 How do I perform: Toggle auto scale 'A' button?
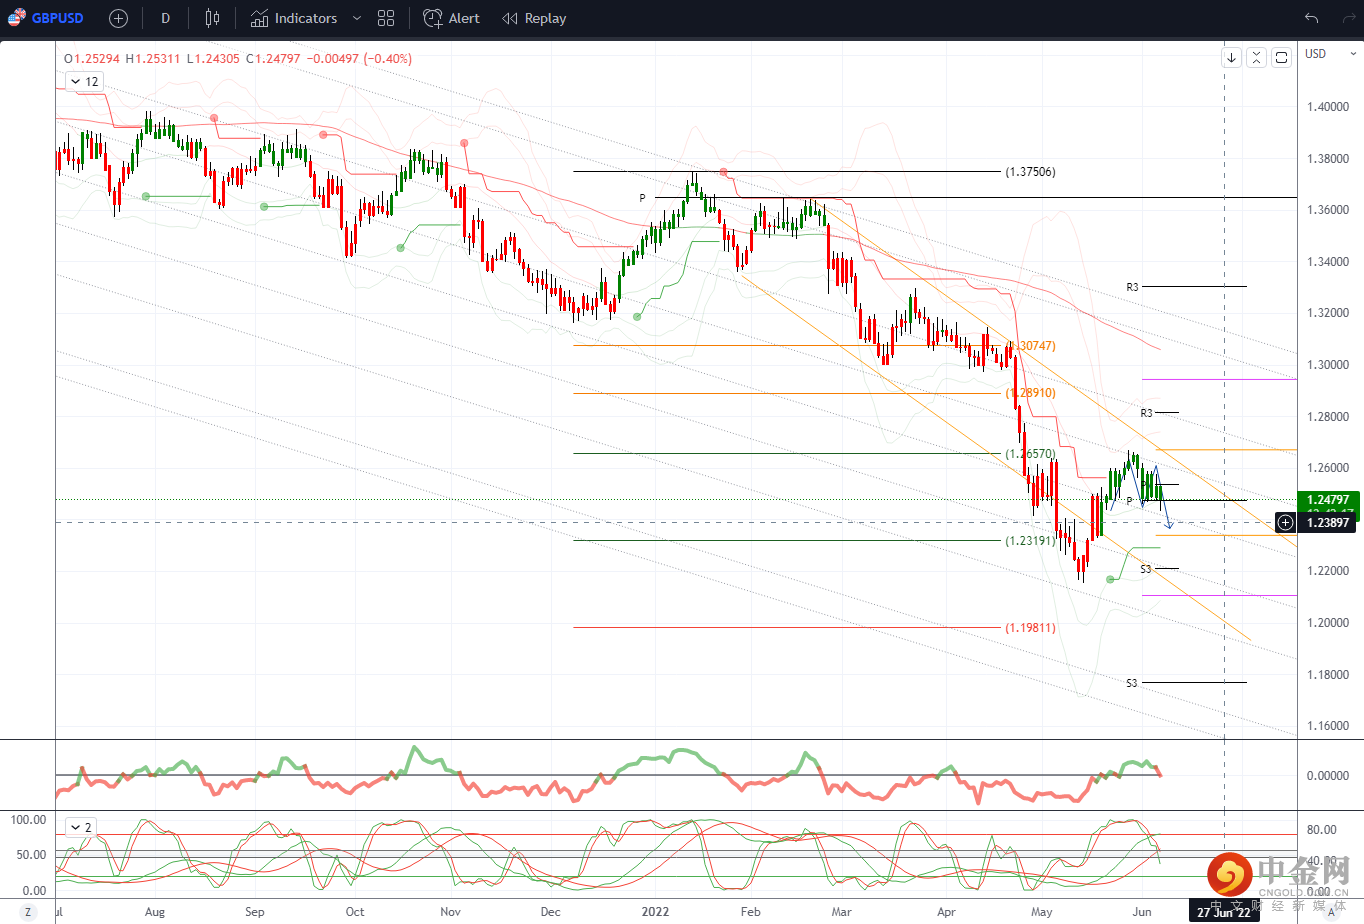[x=1331, y=912]
